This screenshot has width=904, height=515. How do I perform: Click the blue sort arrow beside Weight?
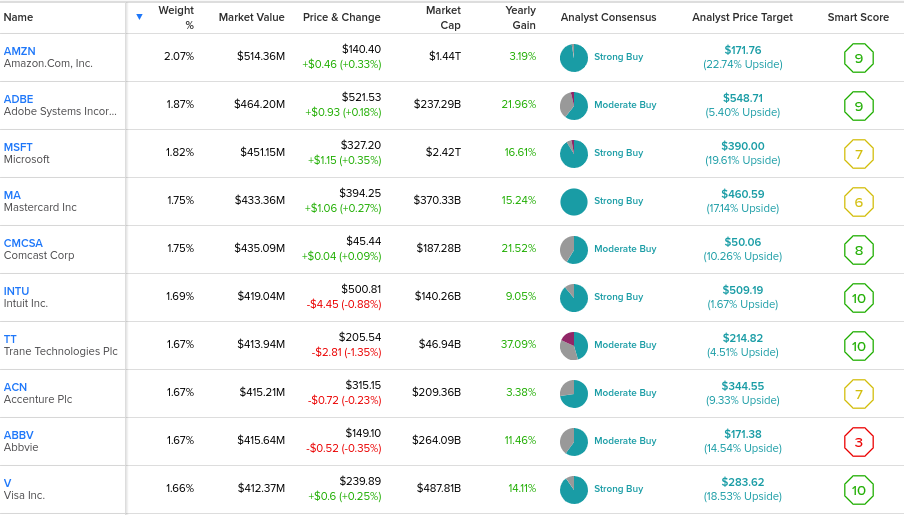click(139, 17)
